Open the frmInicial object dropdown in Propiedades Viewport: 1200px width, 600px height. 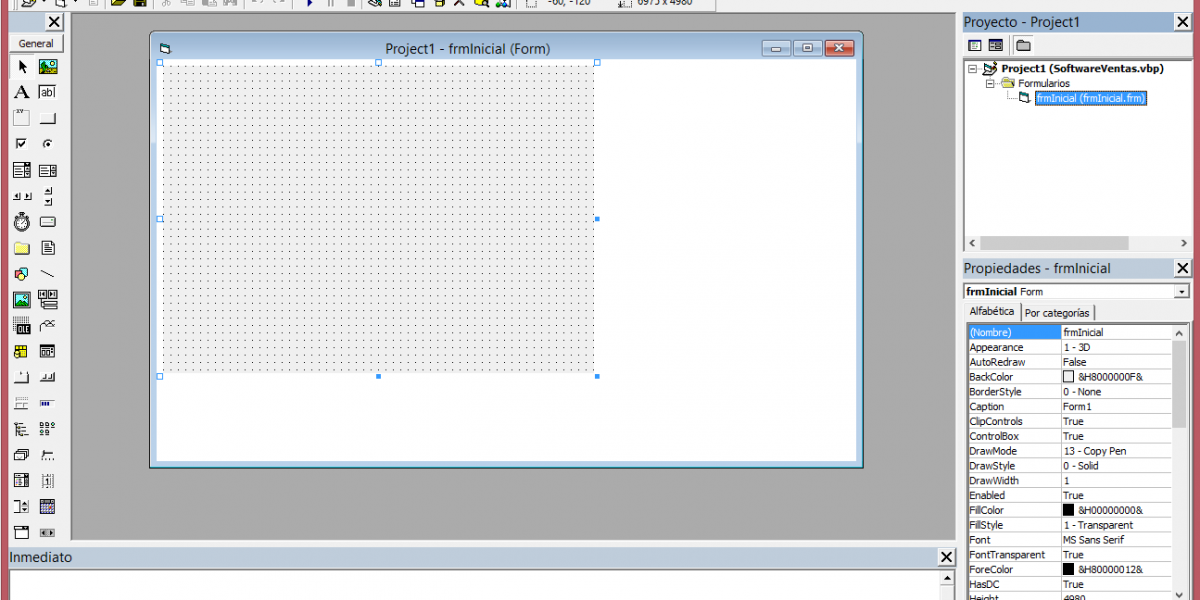coord(1182,292)
